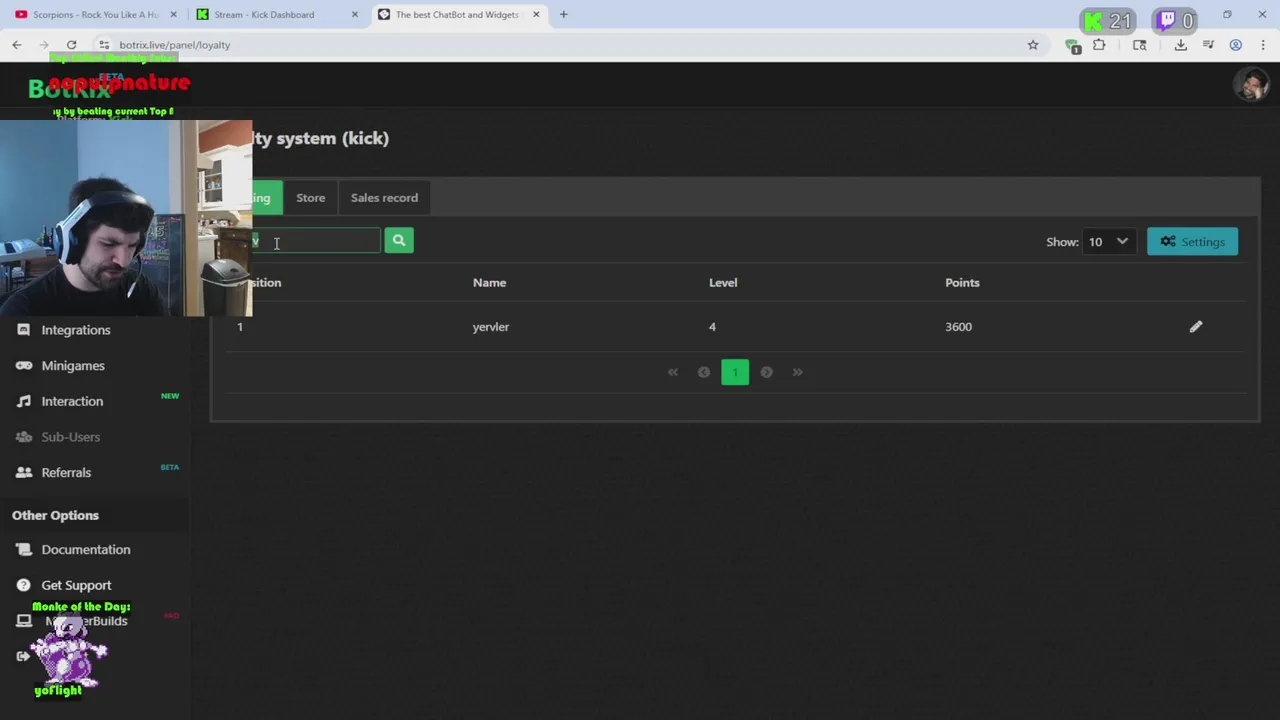Go to first page of results
The height and width of the screenshot is (720, 1280).
click(x=673, y=372)
